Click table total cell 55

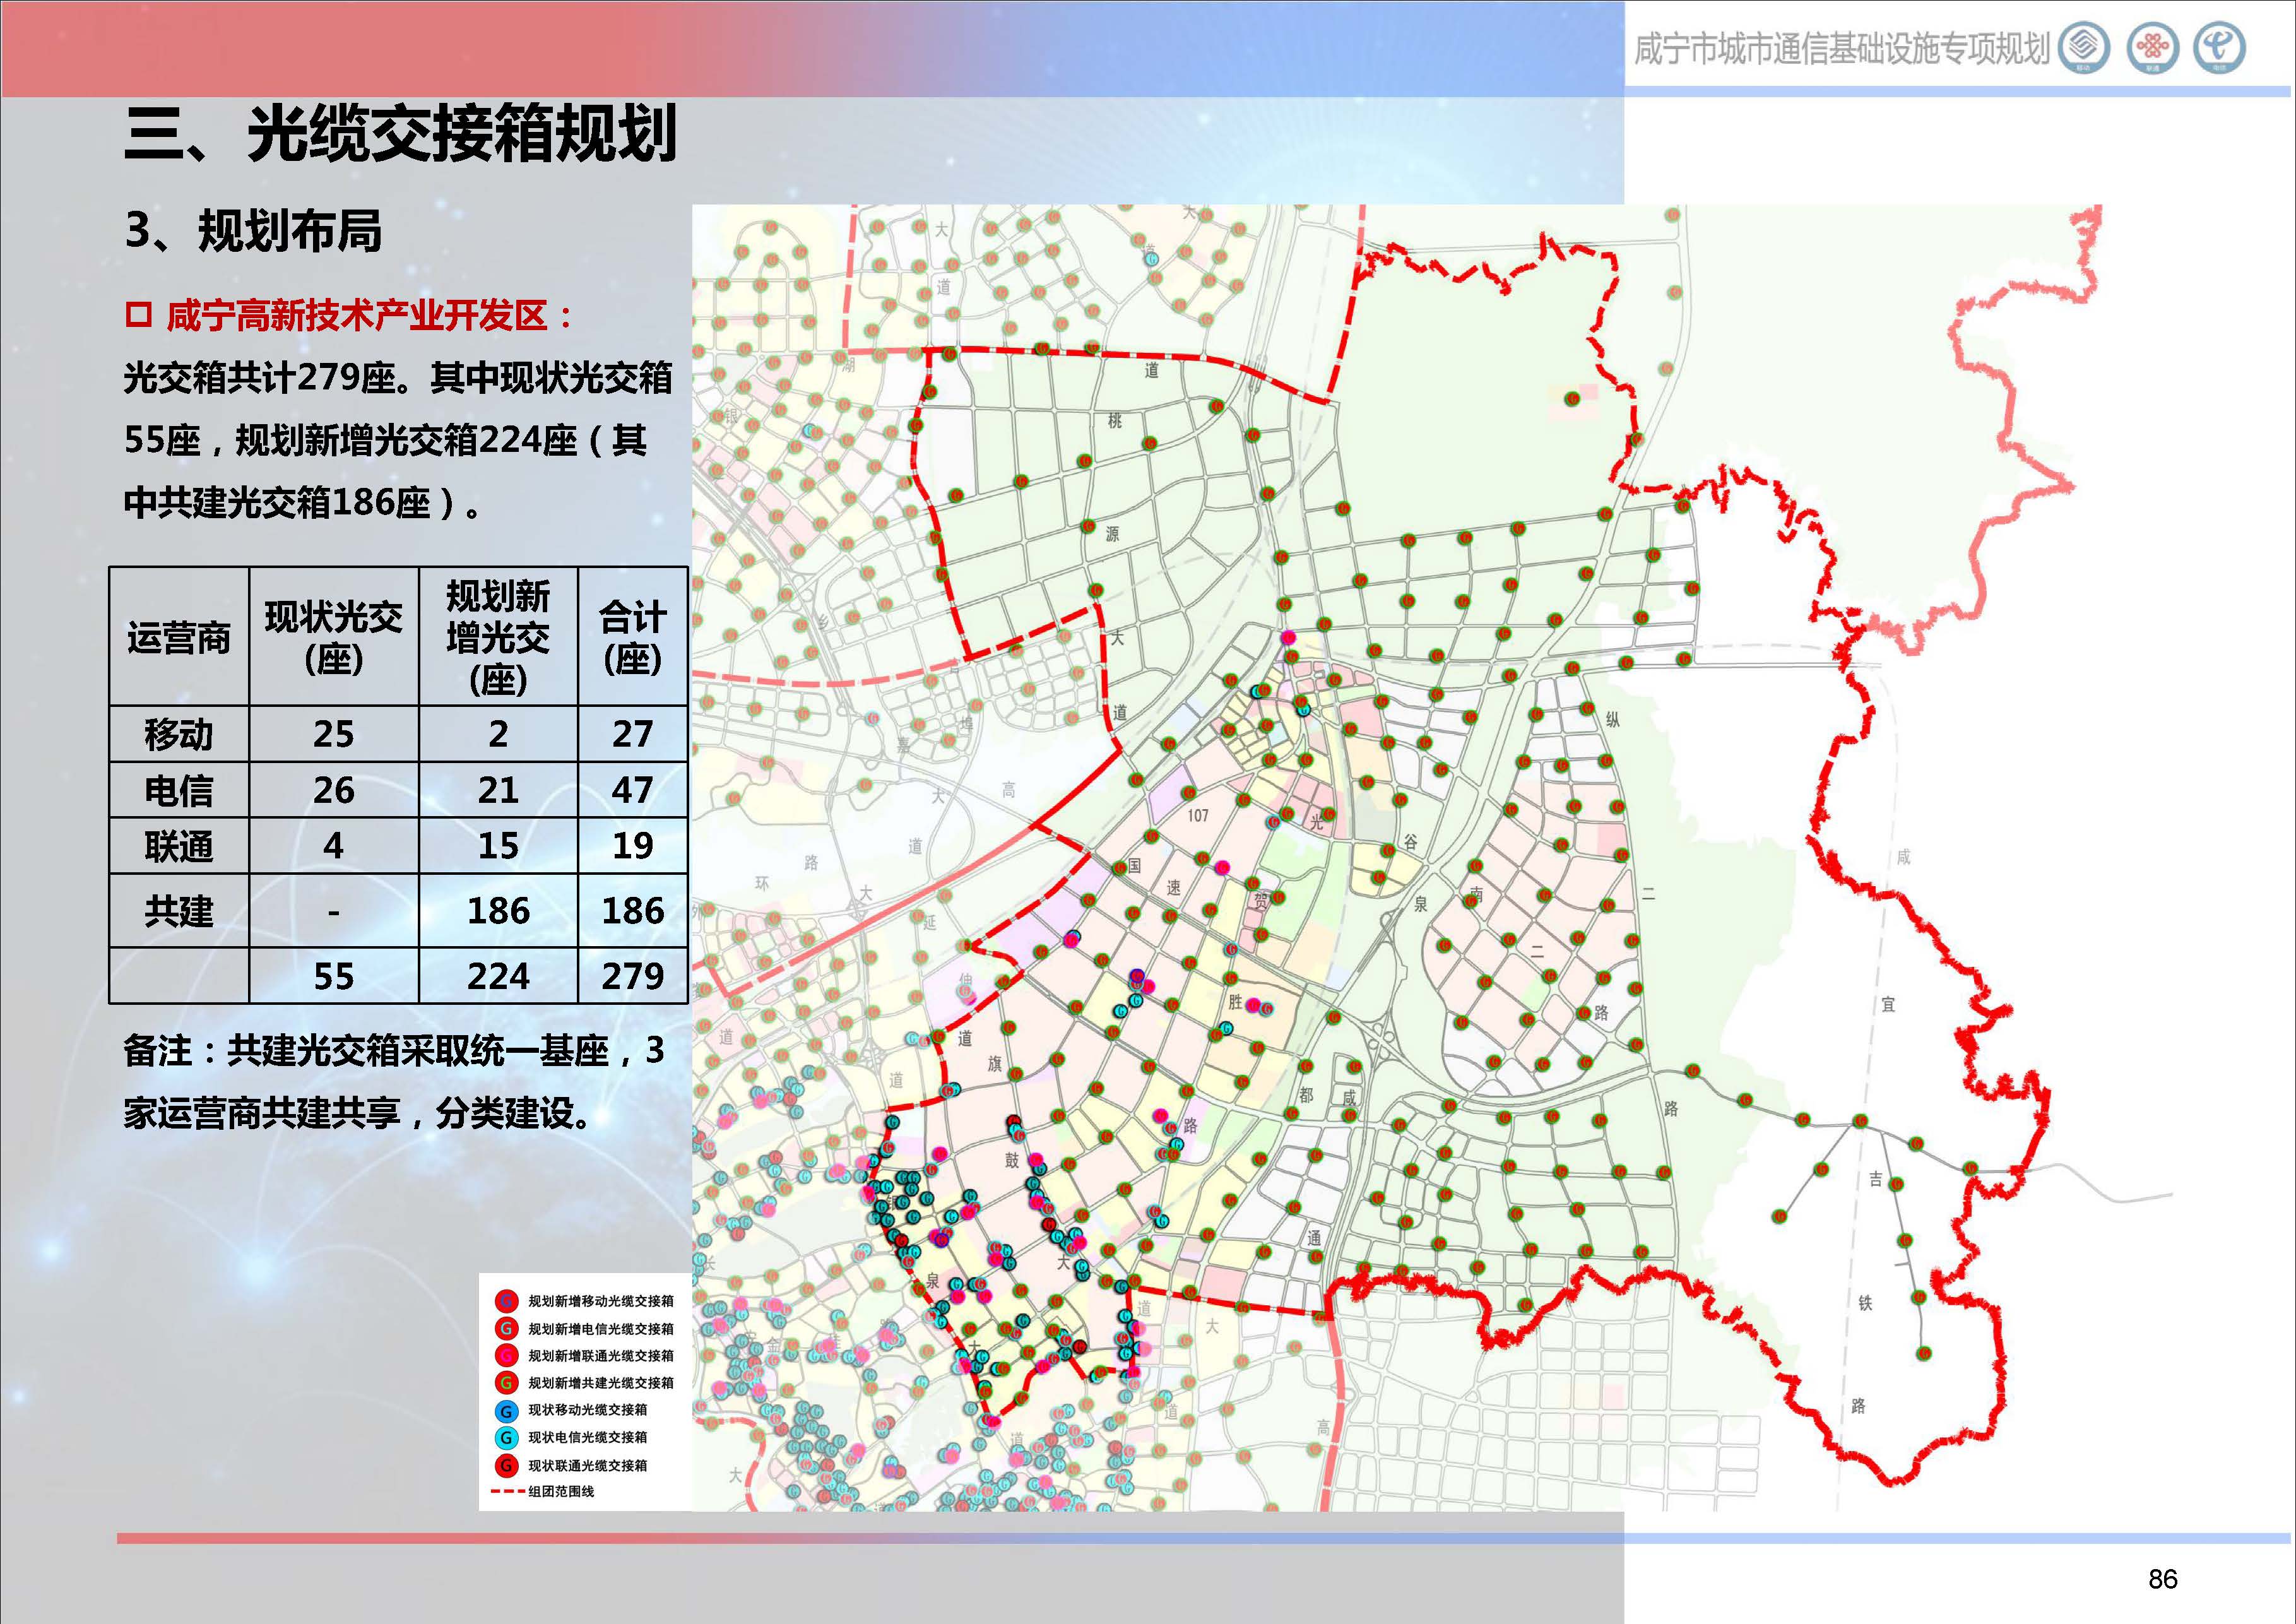coord(333,976)
